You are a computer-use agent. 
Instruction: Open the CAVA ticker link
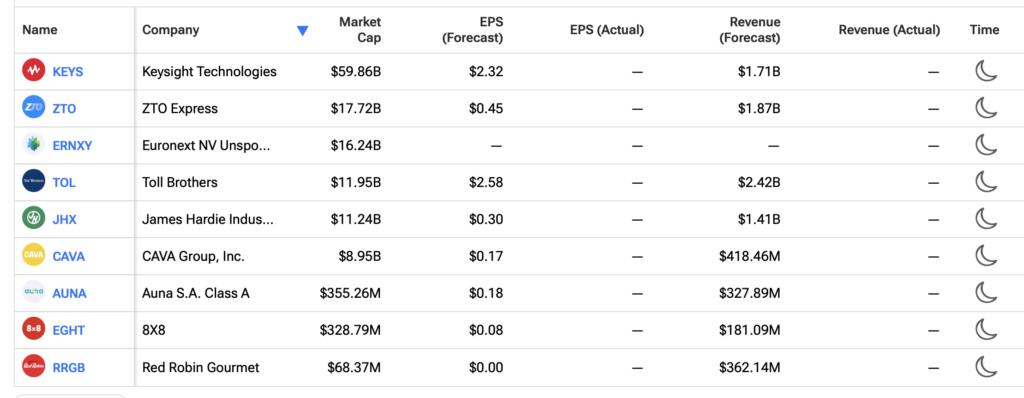69,256
